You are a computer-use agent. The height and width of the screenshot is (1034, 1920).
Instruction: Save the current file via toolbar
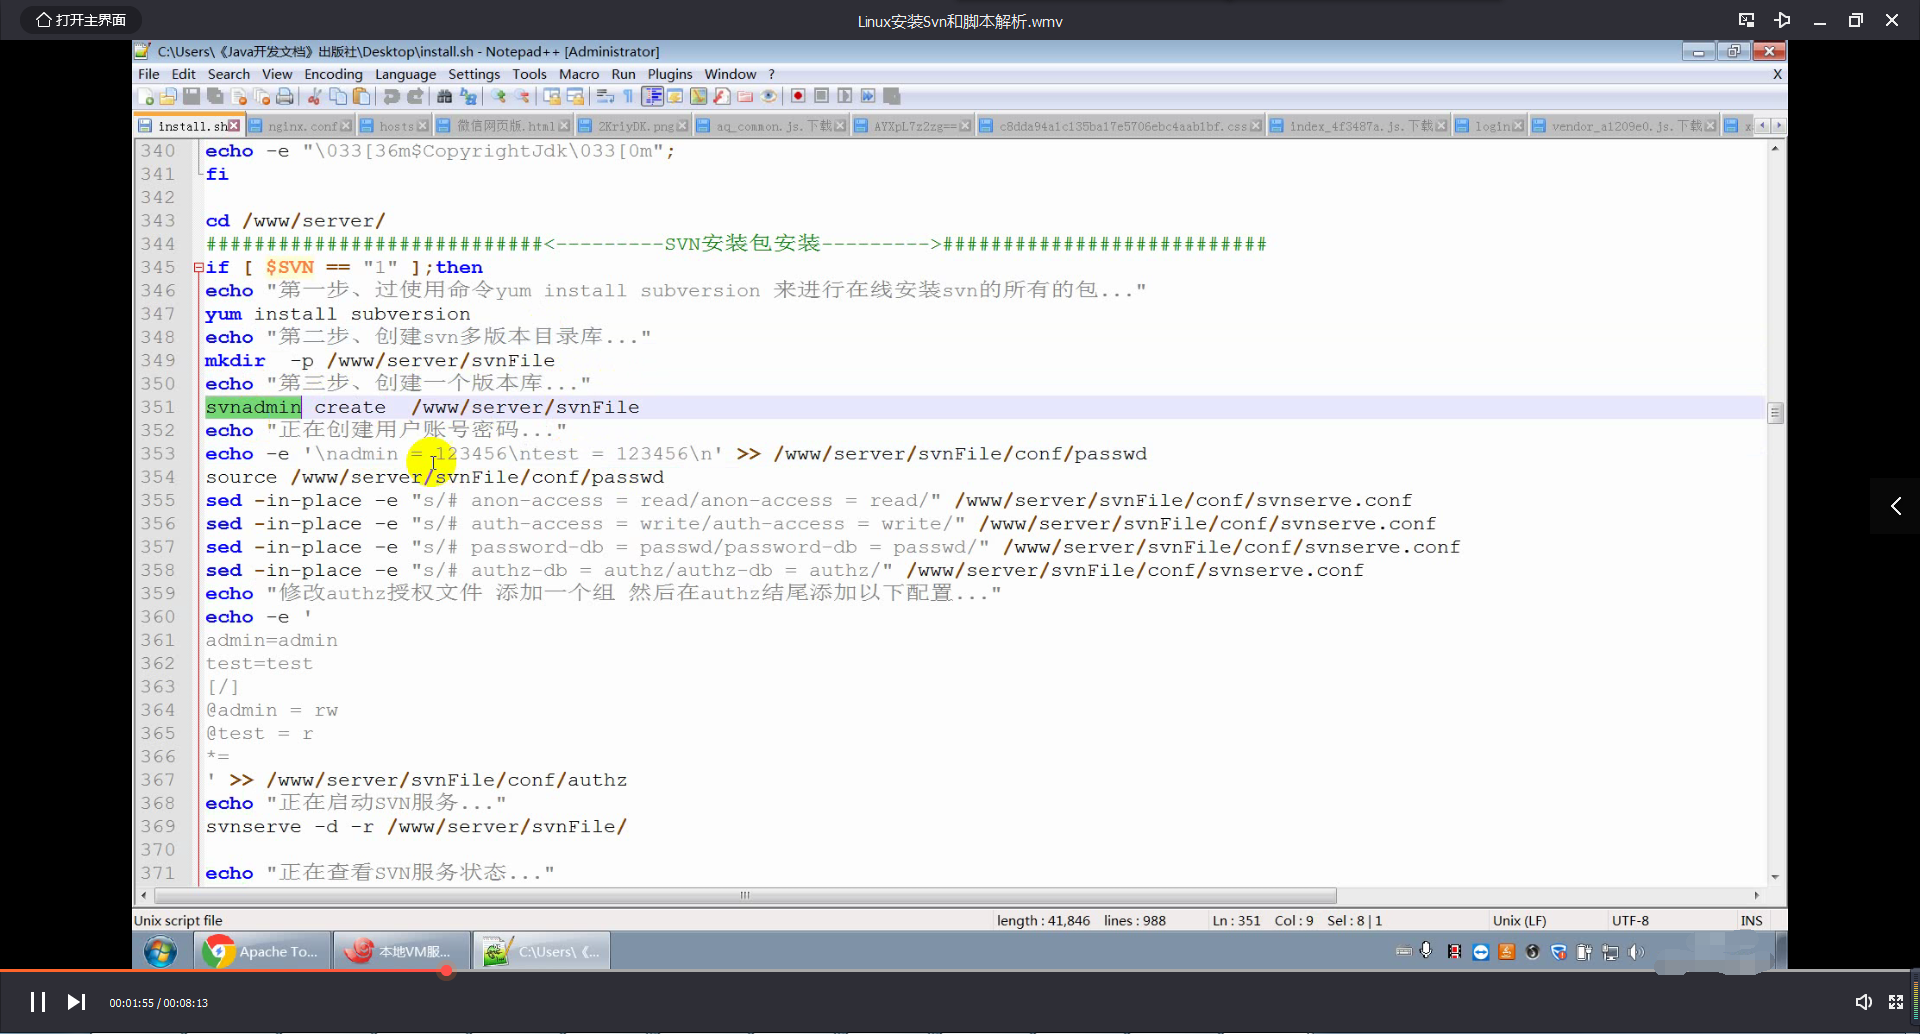coord(191,96)
